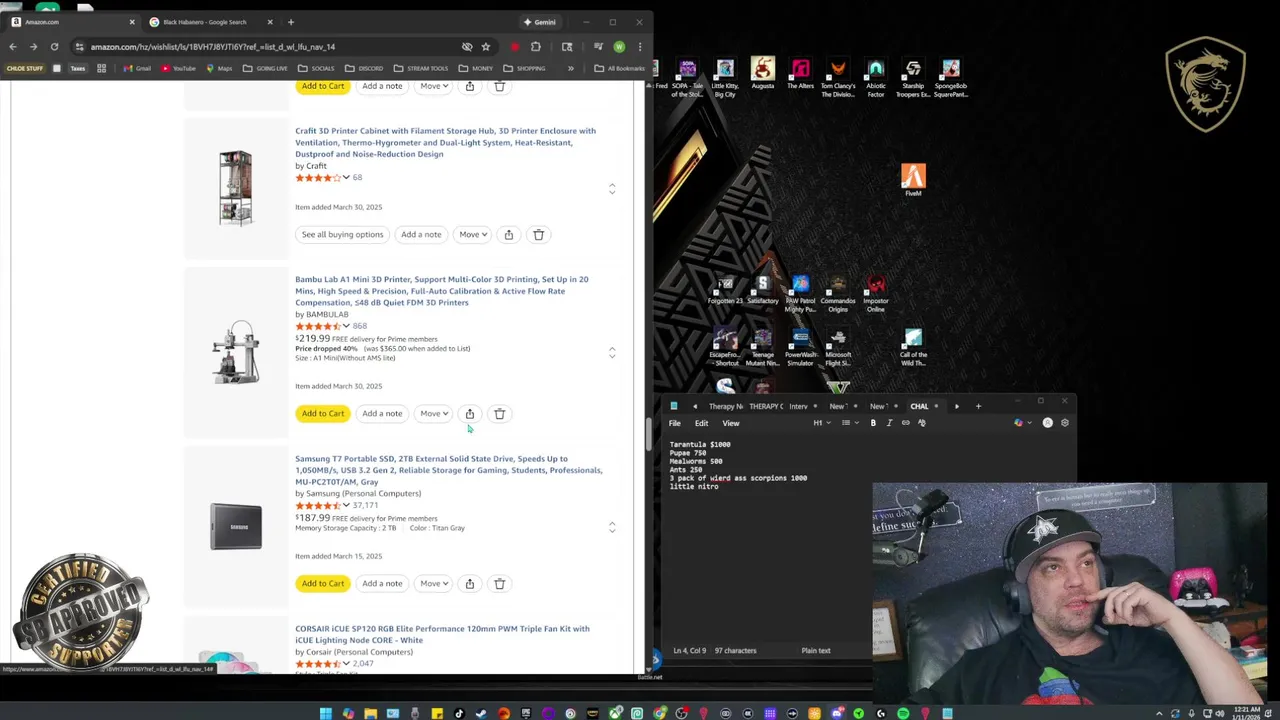Click the Chrome page vertical scrollbar

(648, 433)
